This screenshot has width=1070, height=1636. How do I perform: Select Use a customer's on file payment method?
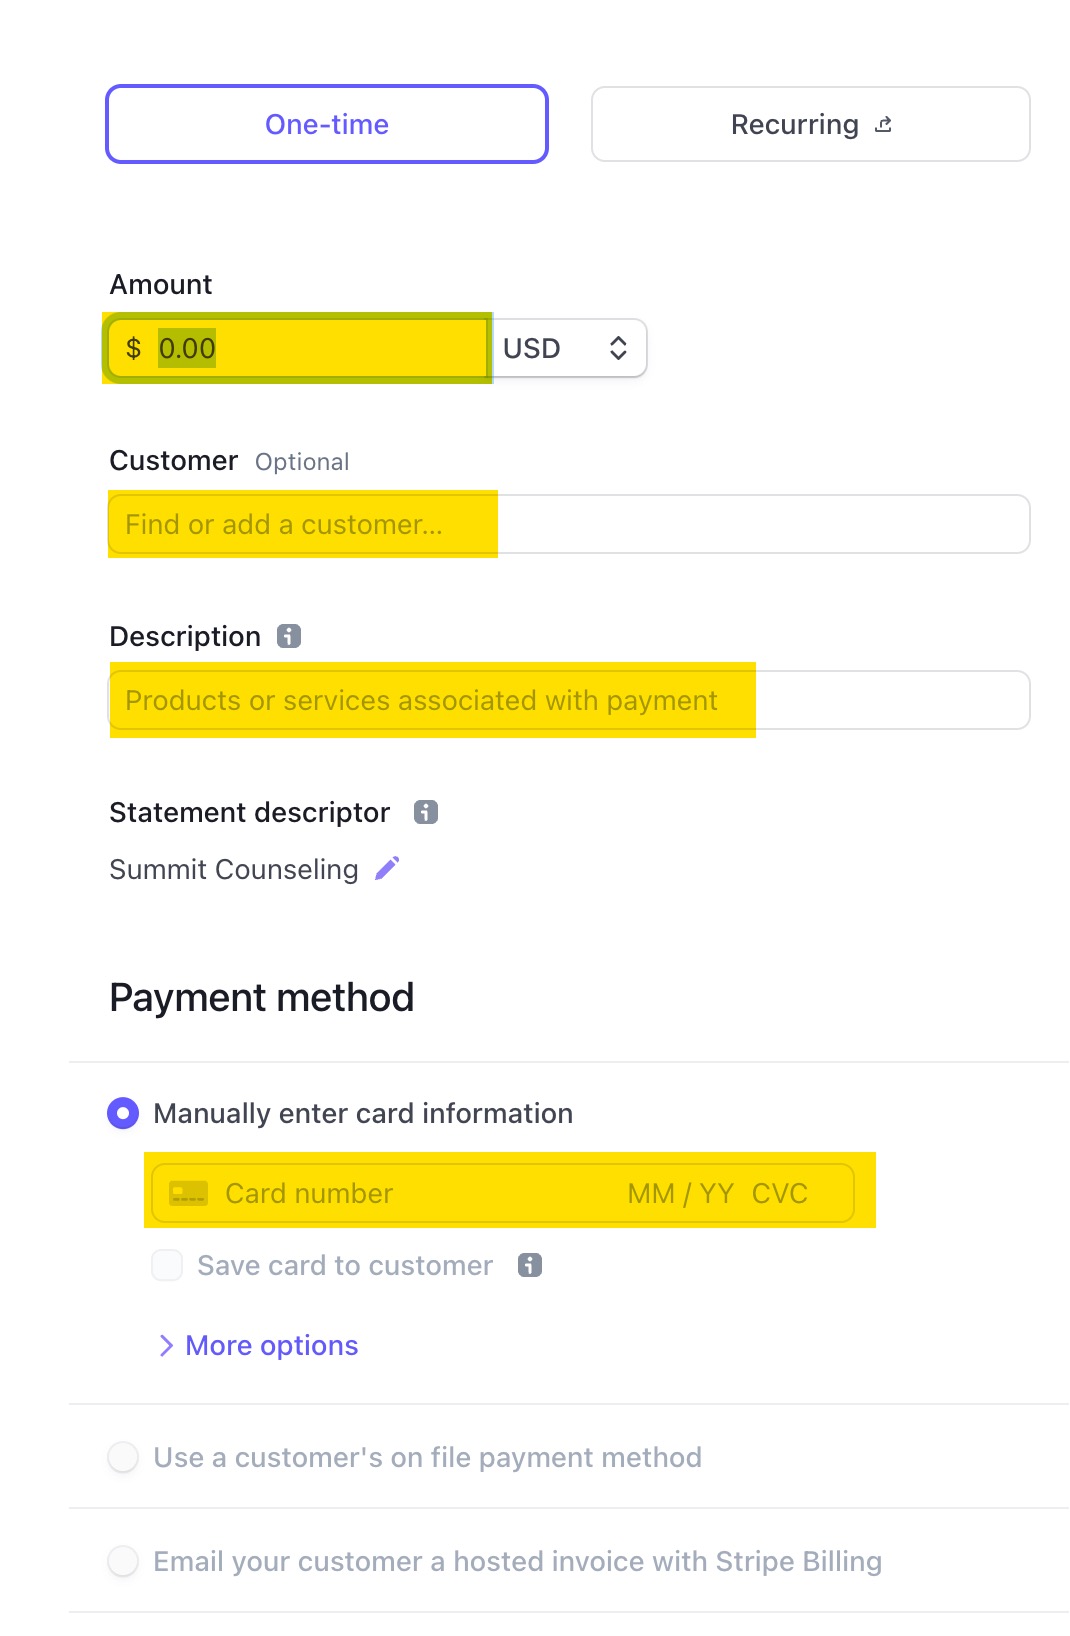[122, 1457]
